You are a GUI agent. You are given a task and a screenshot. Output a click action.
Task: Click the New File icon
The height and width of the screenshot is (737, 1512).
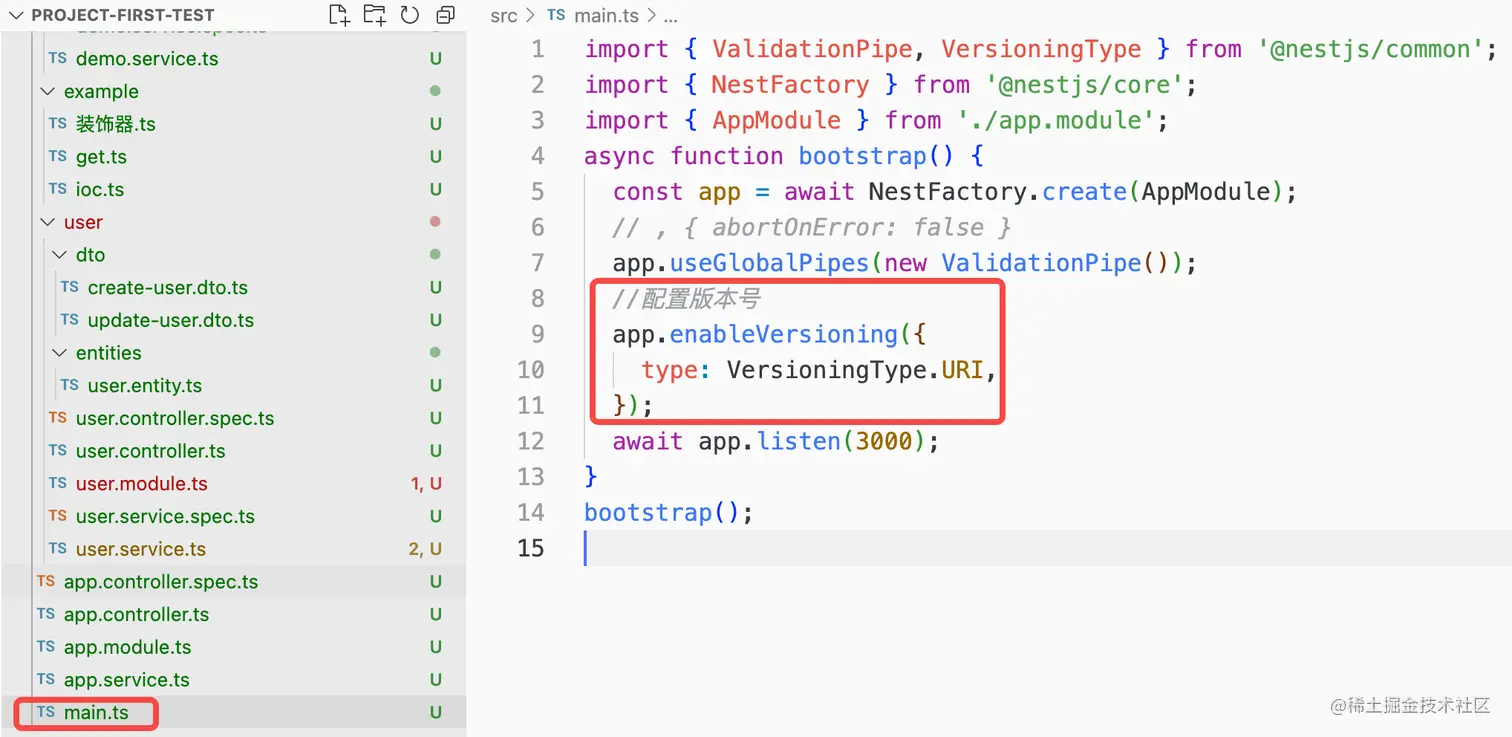(339, 15)
